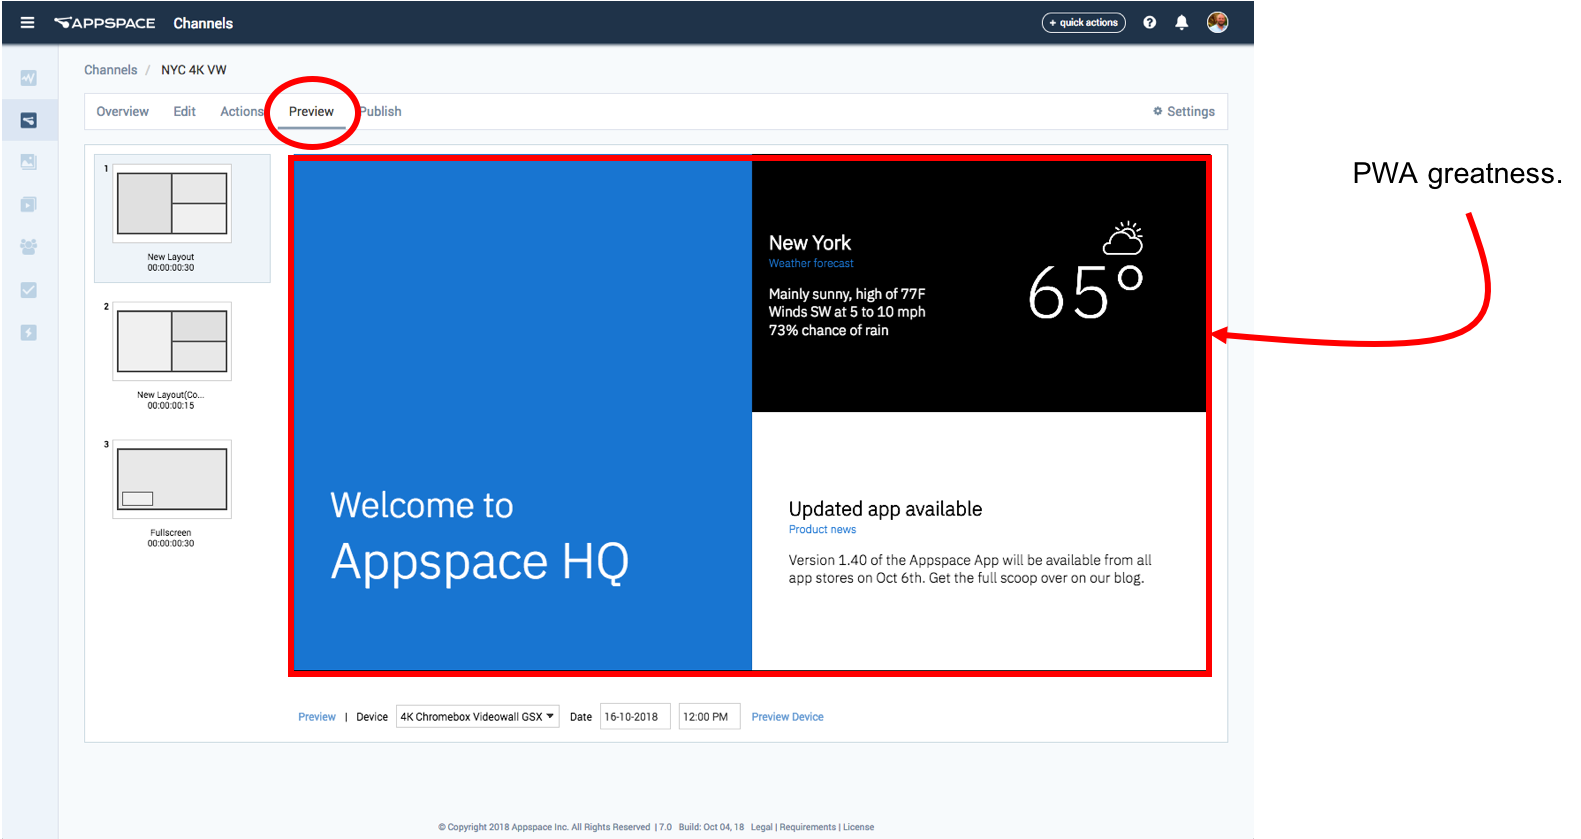The image size is (1581, 839).
Task: Click the Channels title in header
Action: pyautogui.click(x=203, y=23)
